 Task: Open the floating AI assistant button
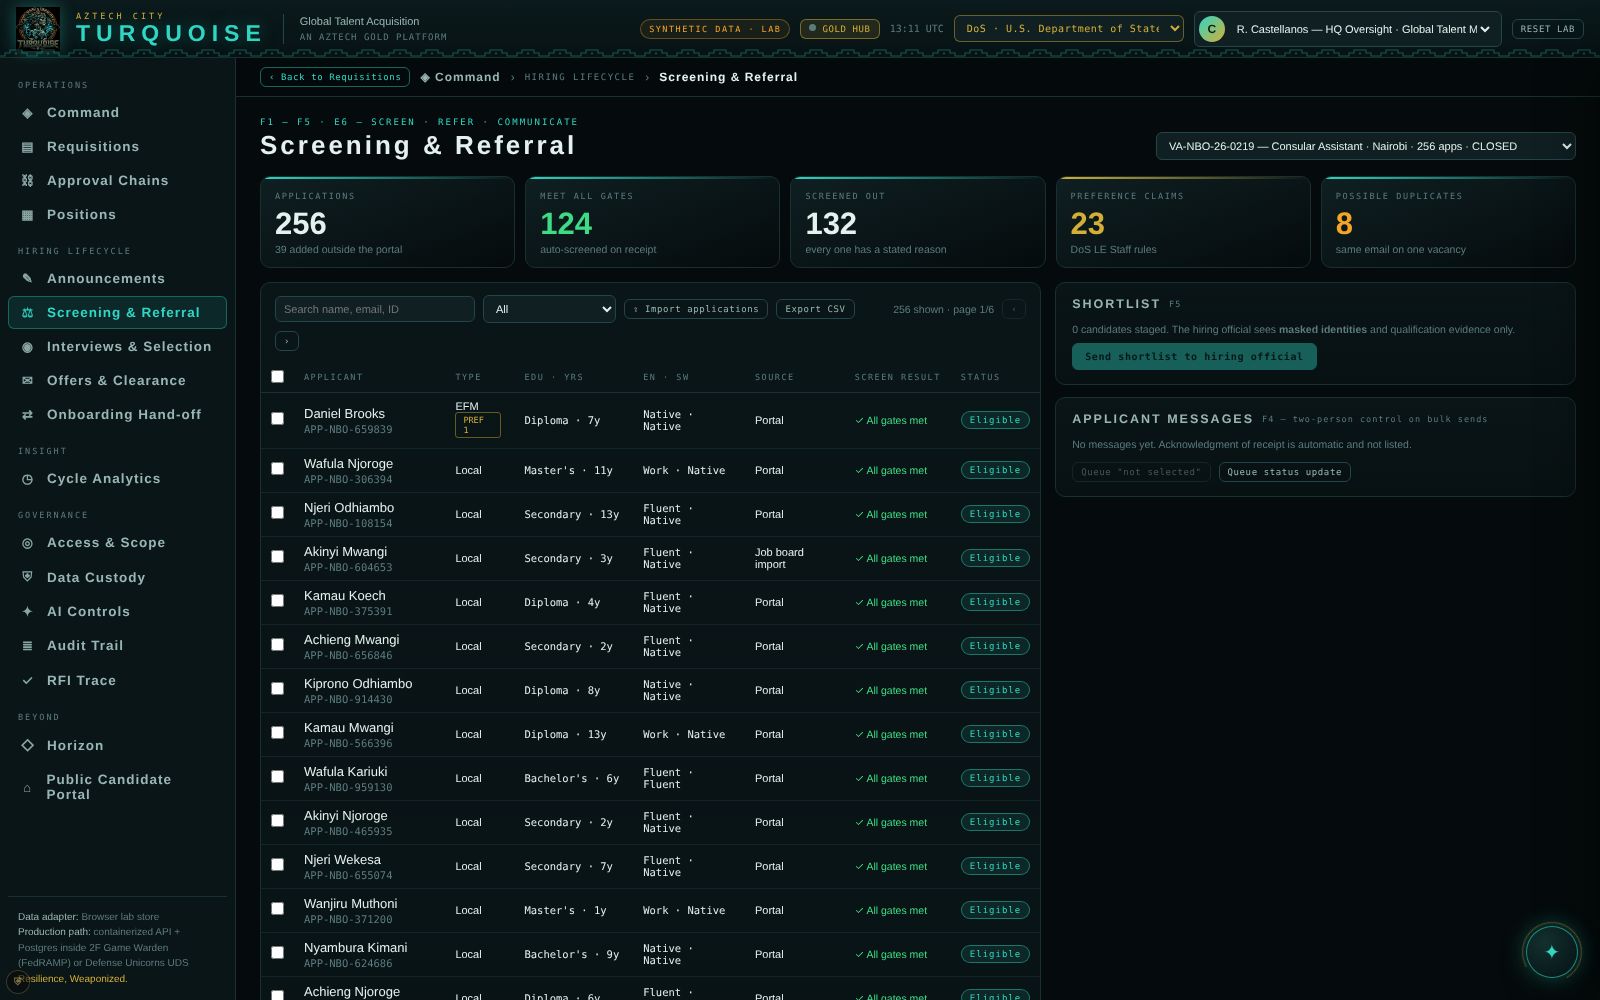click(1551, 951)
